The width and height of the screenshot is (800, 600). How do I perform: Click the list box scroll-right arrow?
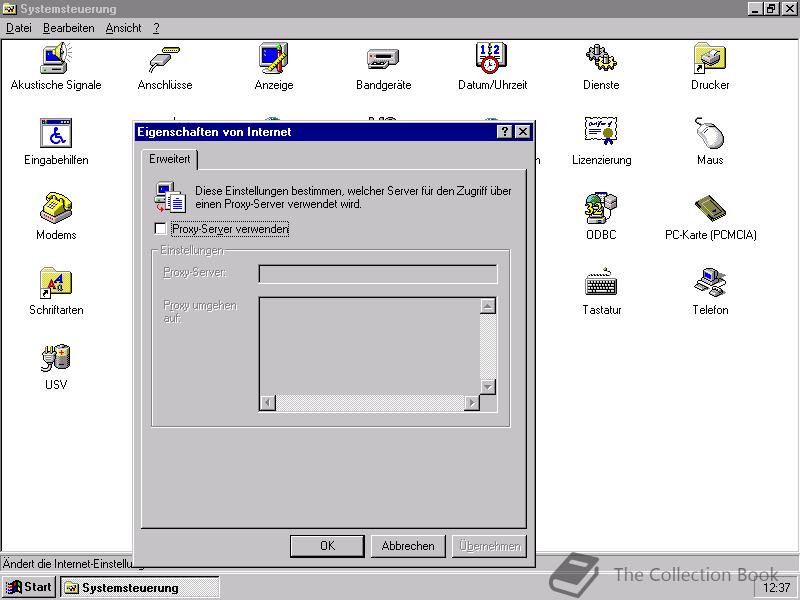point(472,403)
